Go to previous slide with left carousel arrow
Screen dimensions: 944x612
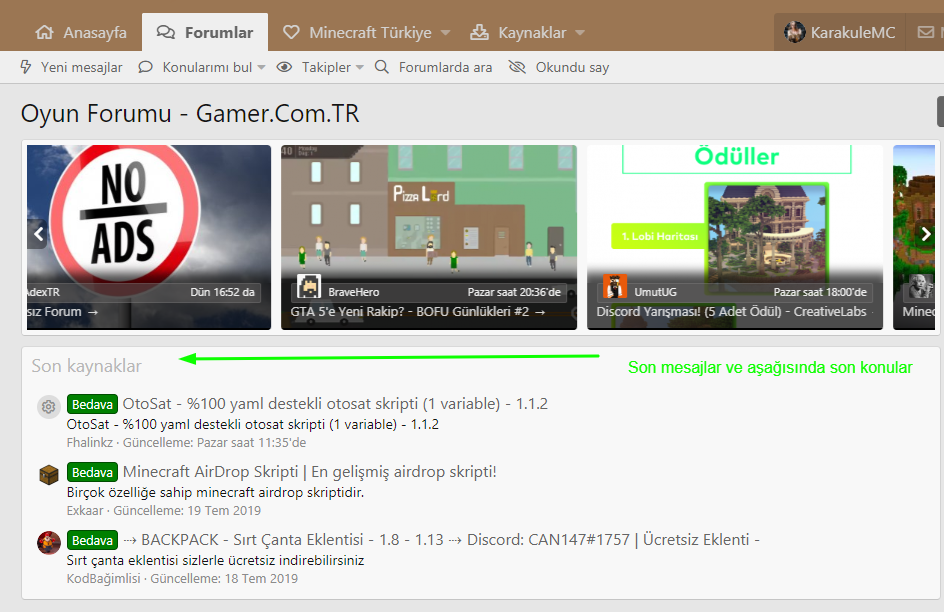(39, 233)
